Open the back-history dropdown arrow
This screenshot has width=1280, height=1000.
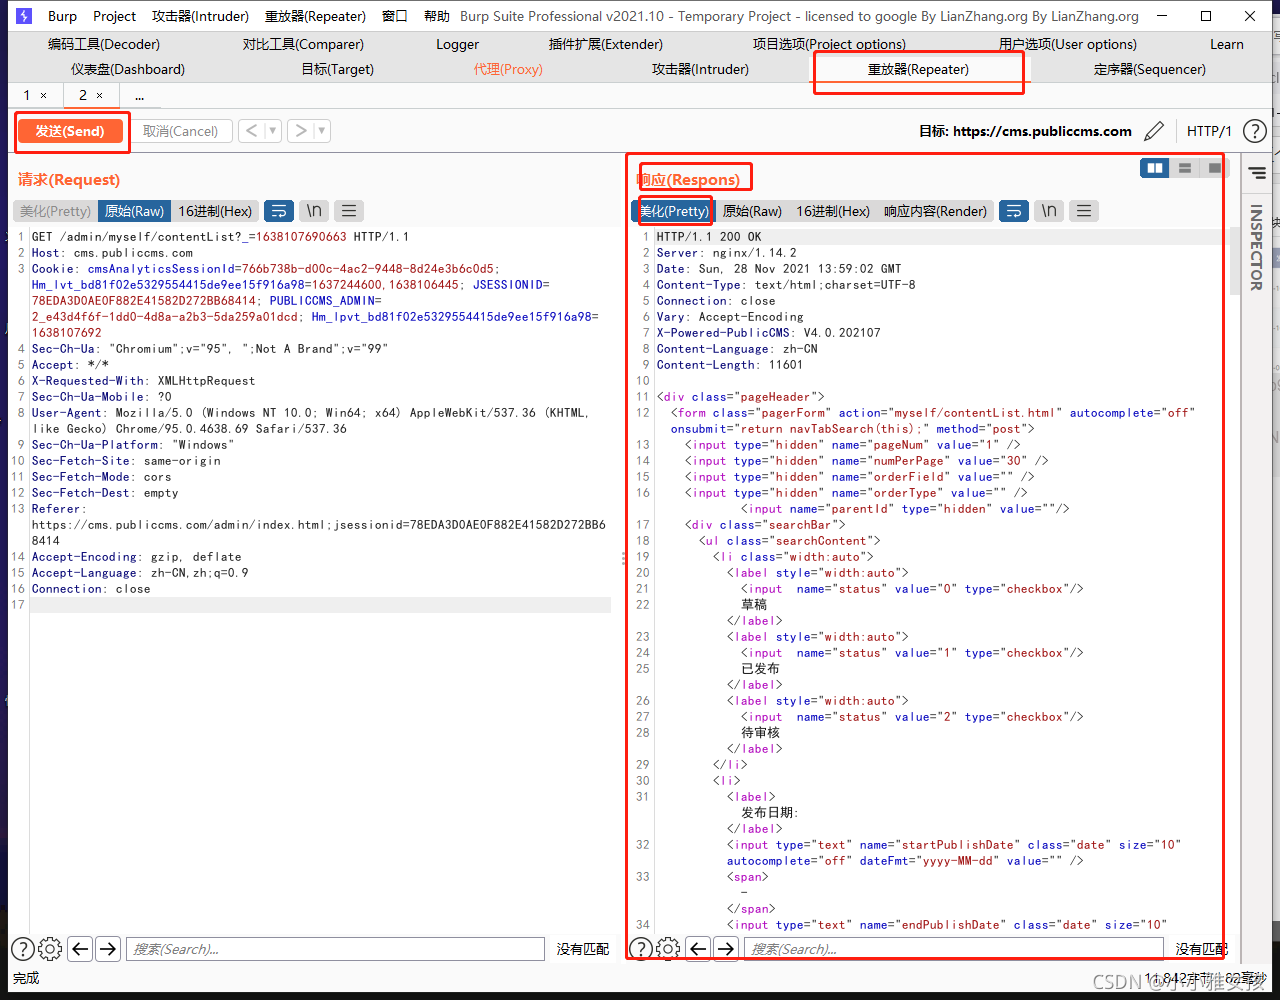pos(273,131)
